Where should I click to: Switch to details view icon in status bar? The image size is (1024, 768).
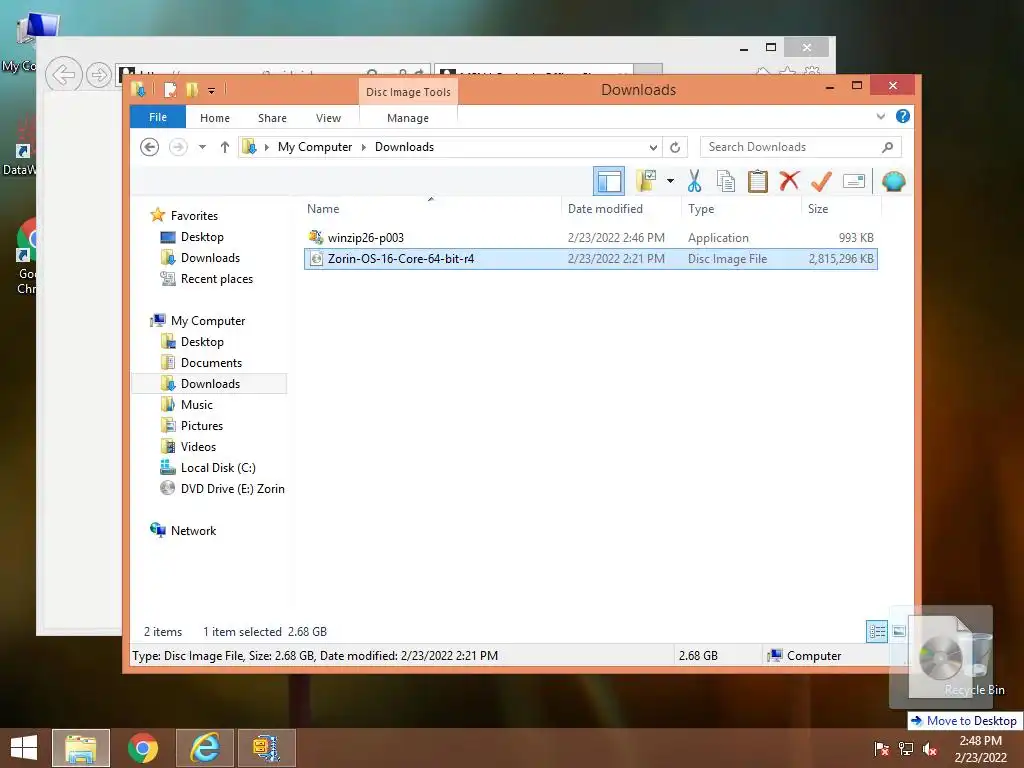pos(876,632)
